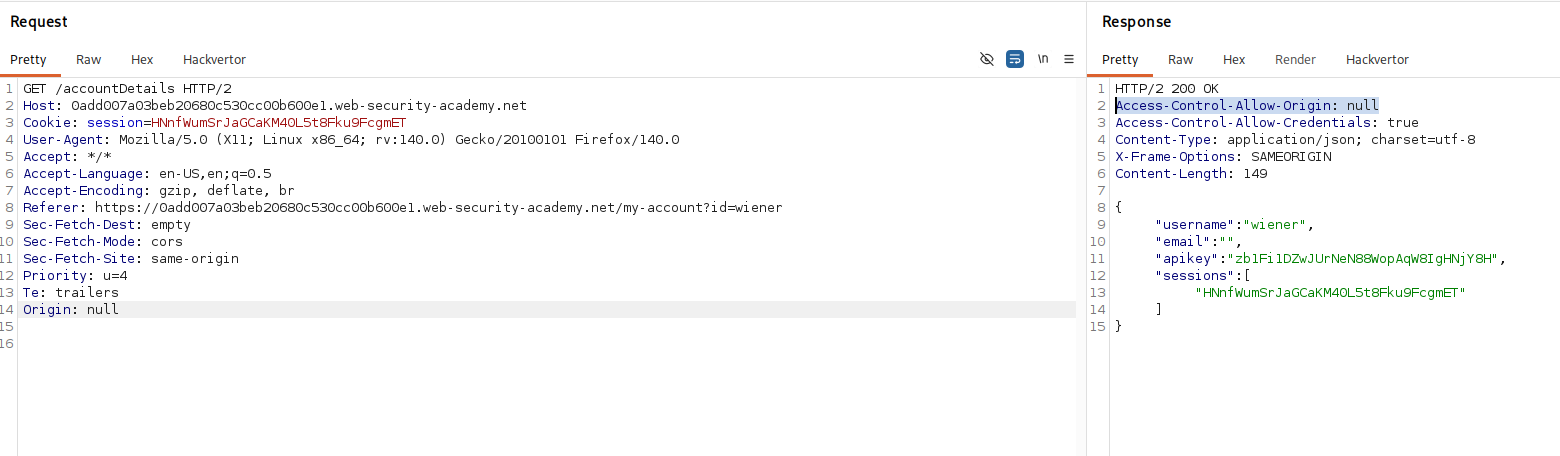Screen dimensions: 1560x456
Task: Open the Response Hex tab
Action: (x=1234, y=59)
